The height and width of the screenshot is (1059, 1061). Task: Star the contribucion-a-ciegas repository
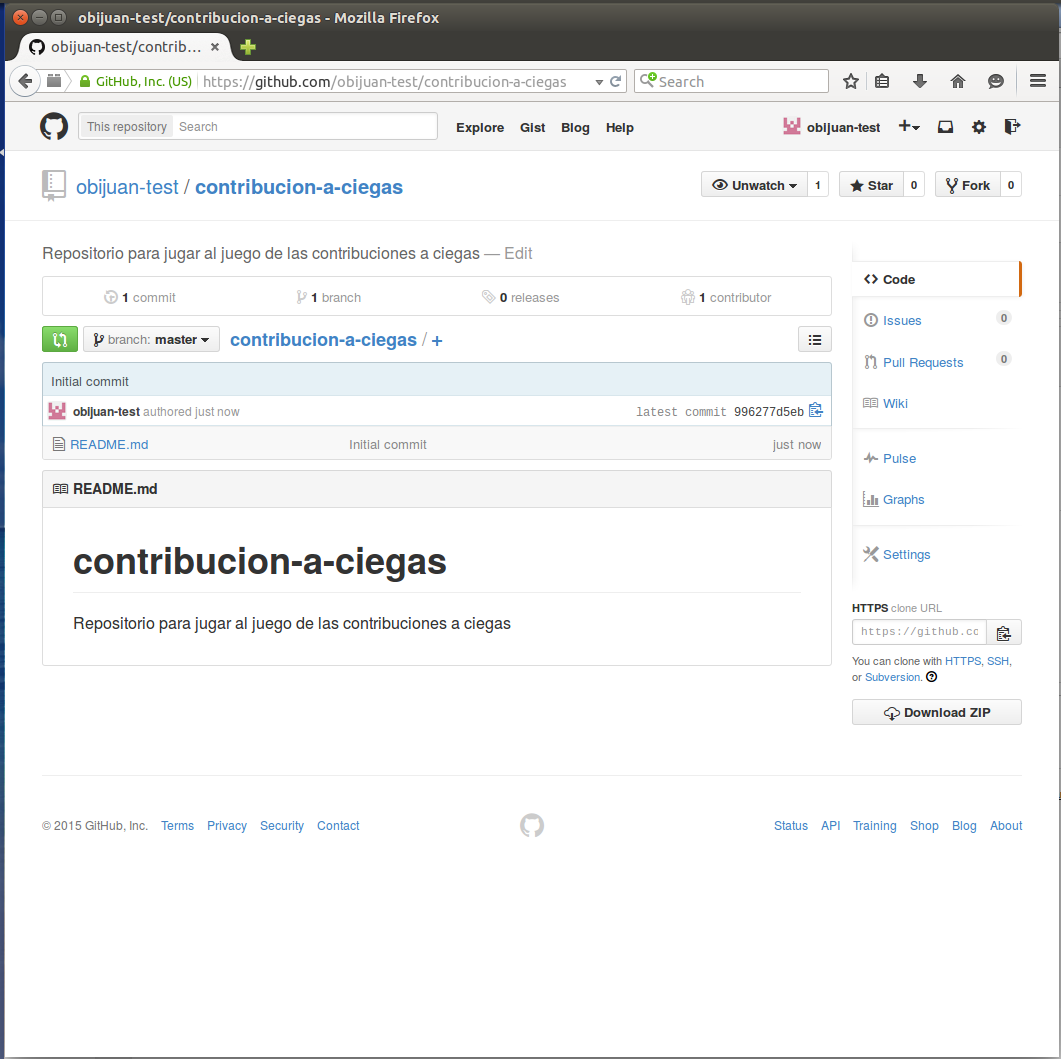[x=871, y=185]
